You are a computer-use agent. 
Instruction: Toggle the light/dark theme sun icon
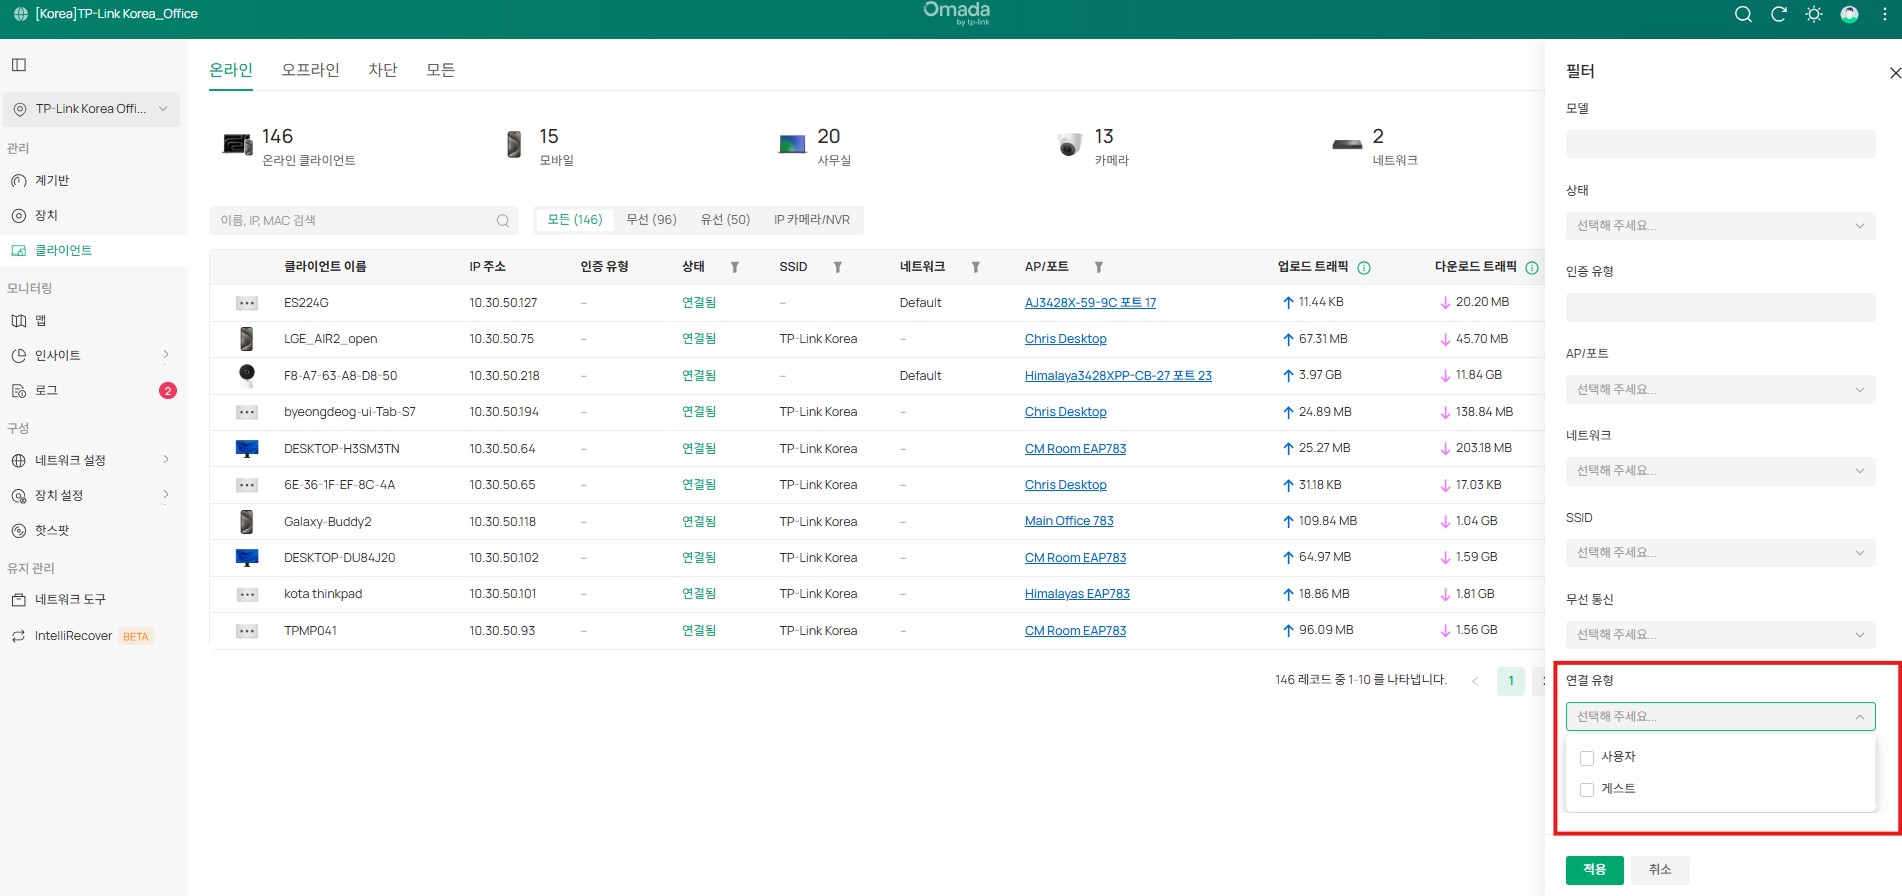tap(1814, 14)
